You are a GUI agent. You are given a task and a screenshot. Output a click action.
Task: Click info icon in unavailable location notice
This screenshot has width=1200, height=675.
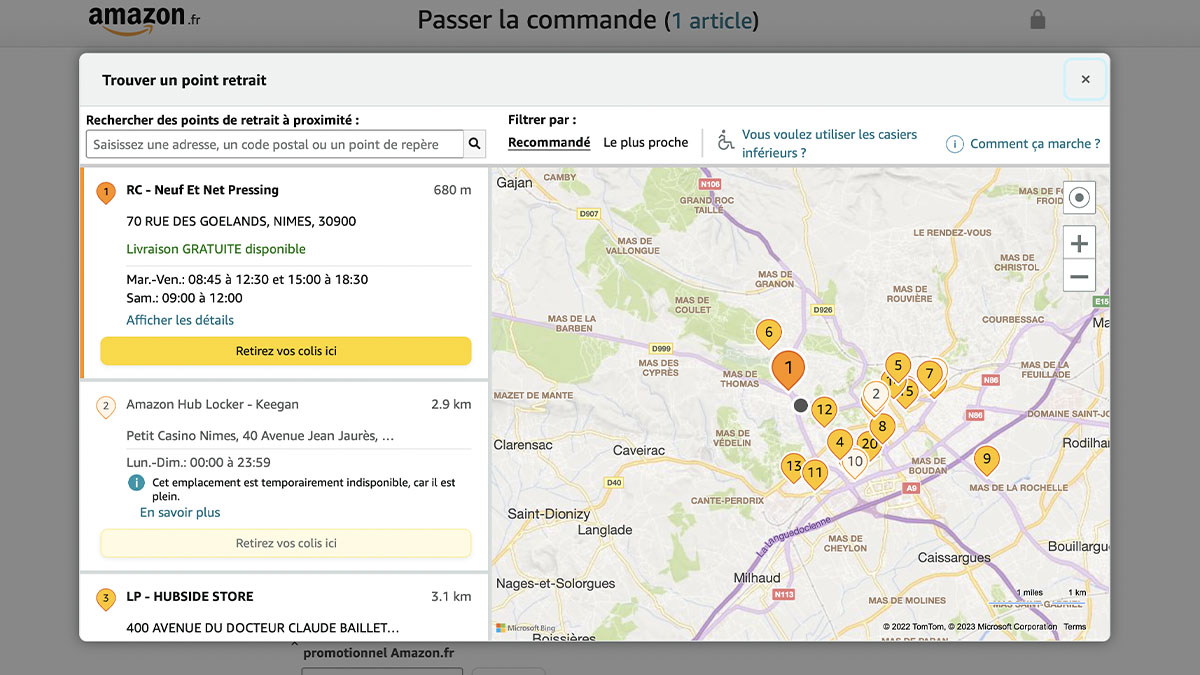(137, 483)
